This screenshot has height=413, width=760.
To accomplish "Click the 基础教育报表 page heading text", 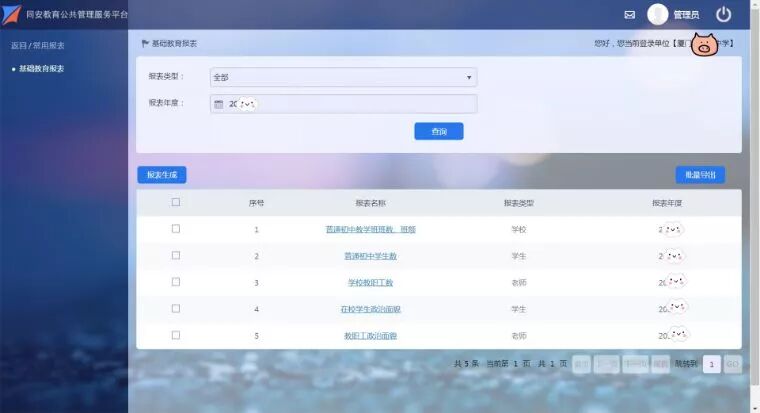I will coord(174,44).
